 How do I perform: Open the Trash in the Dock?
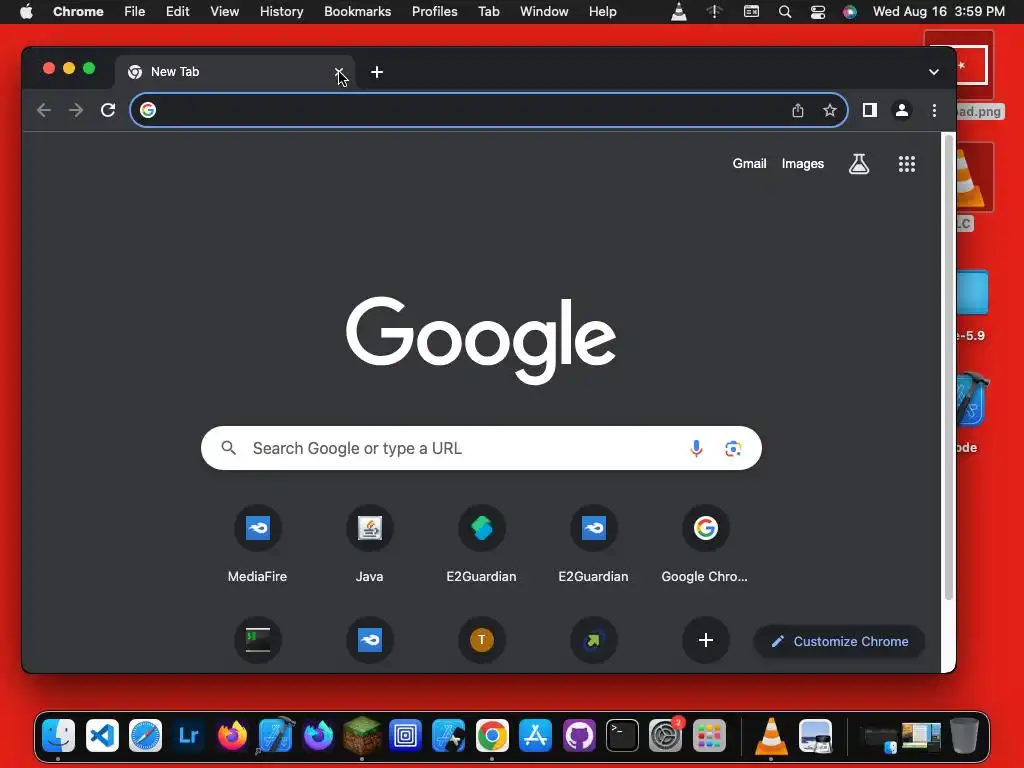(964, 736)
